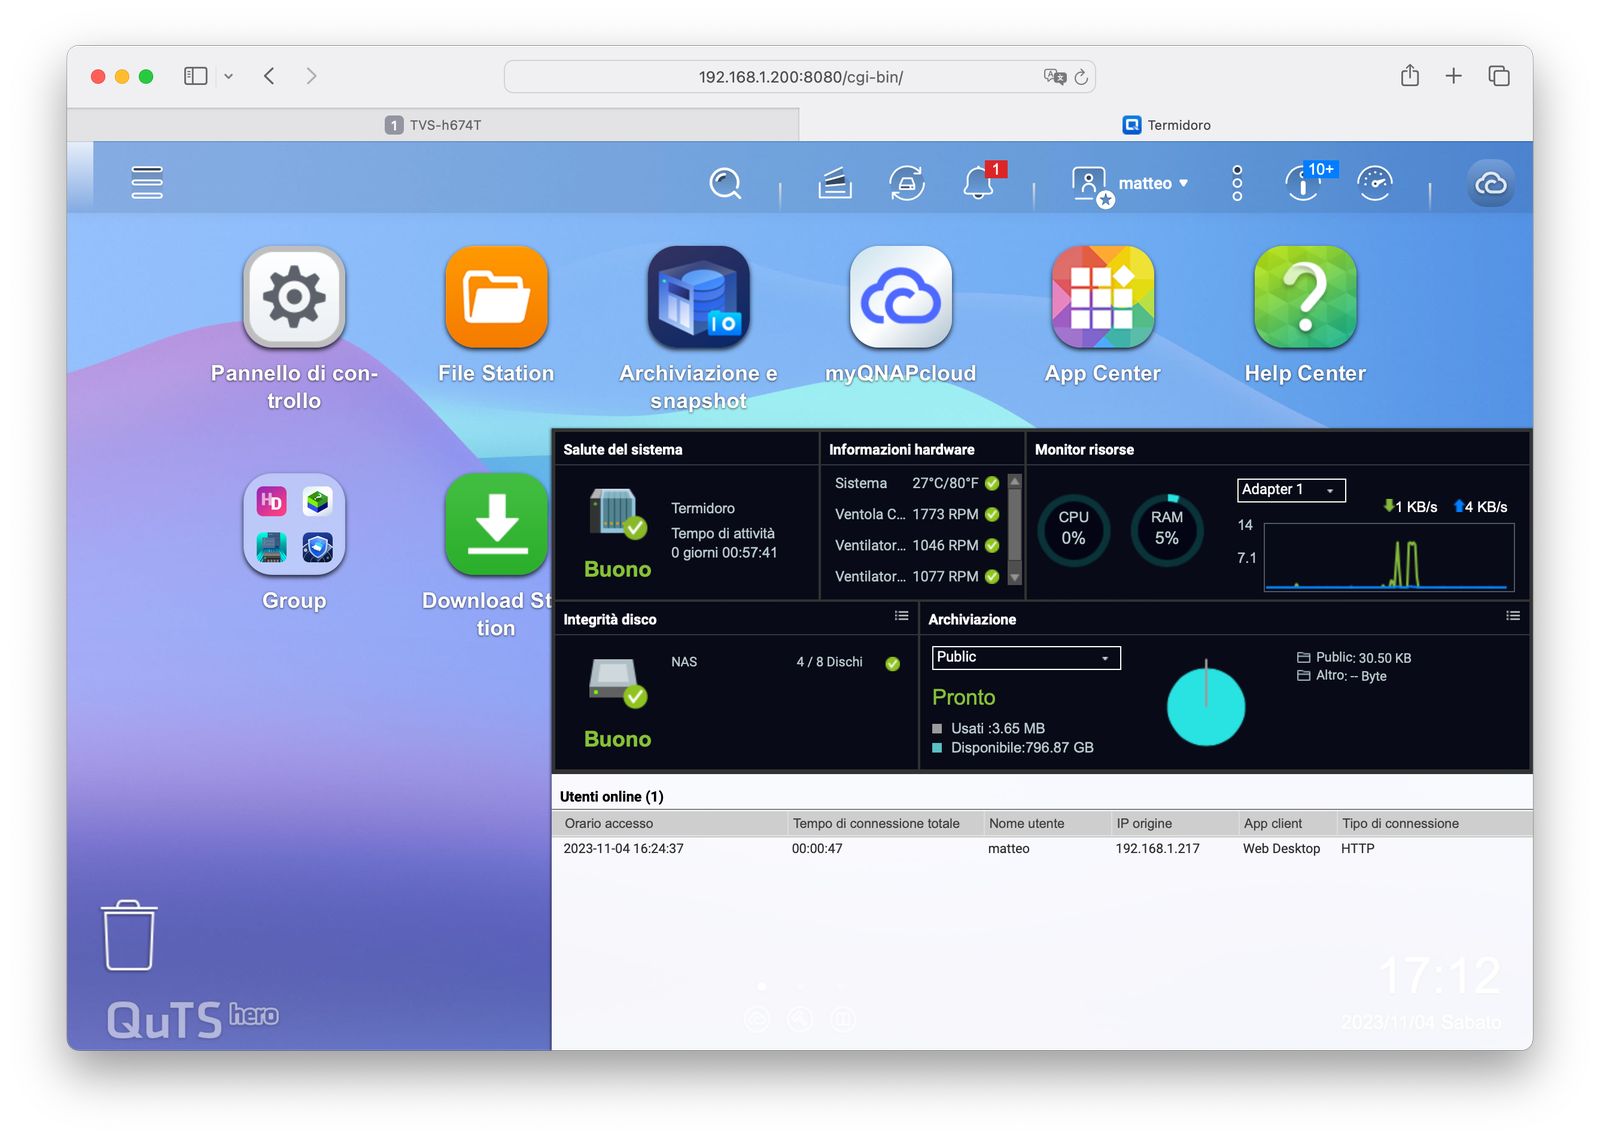
Task: Launch Download Station
Action: (x=496, y=524)
